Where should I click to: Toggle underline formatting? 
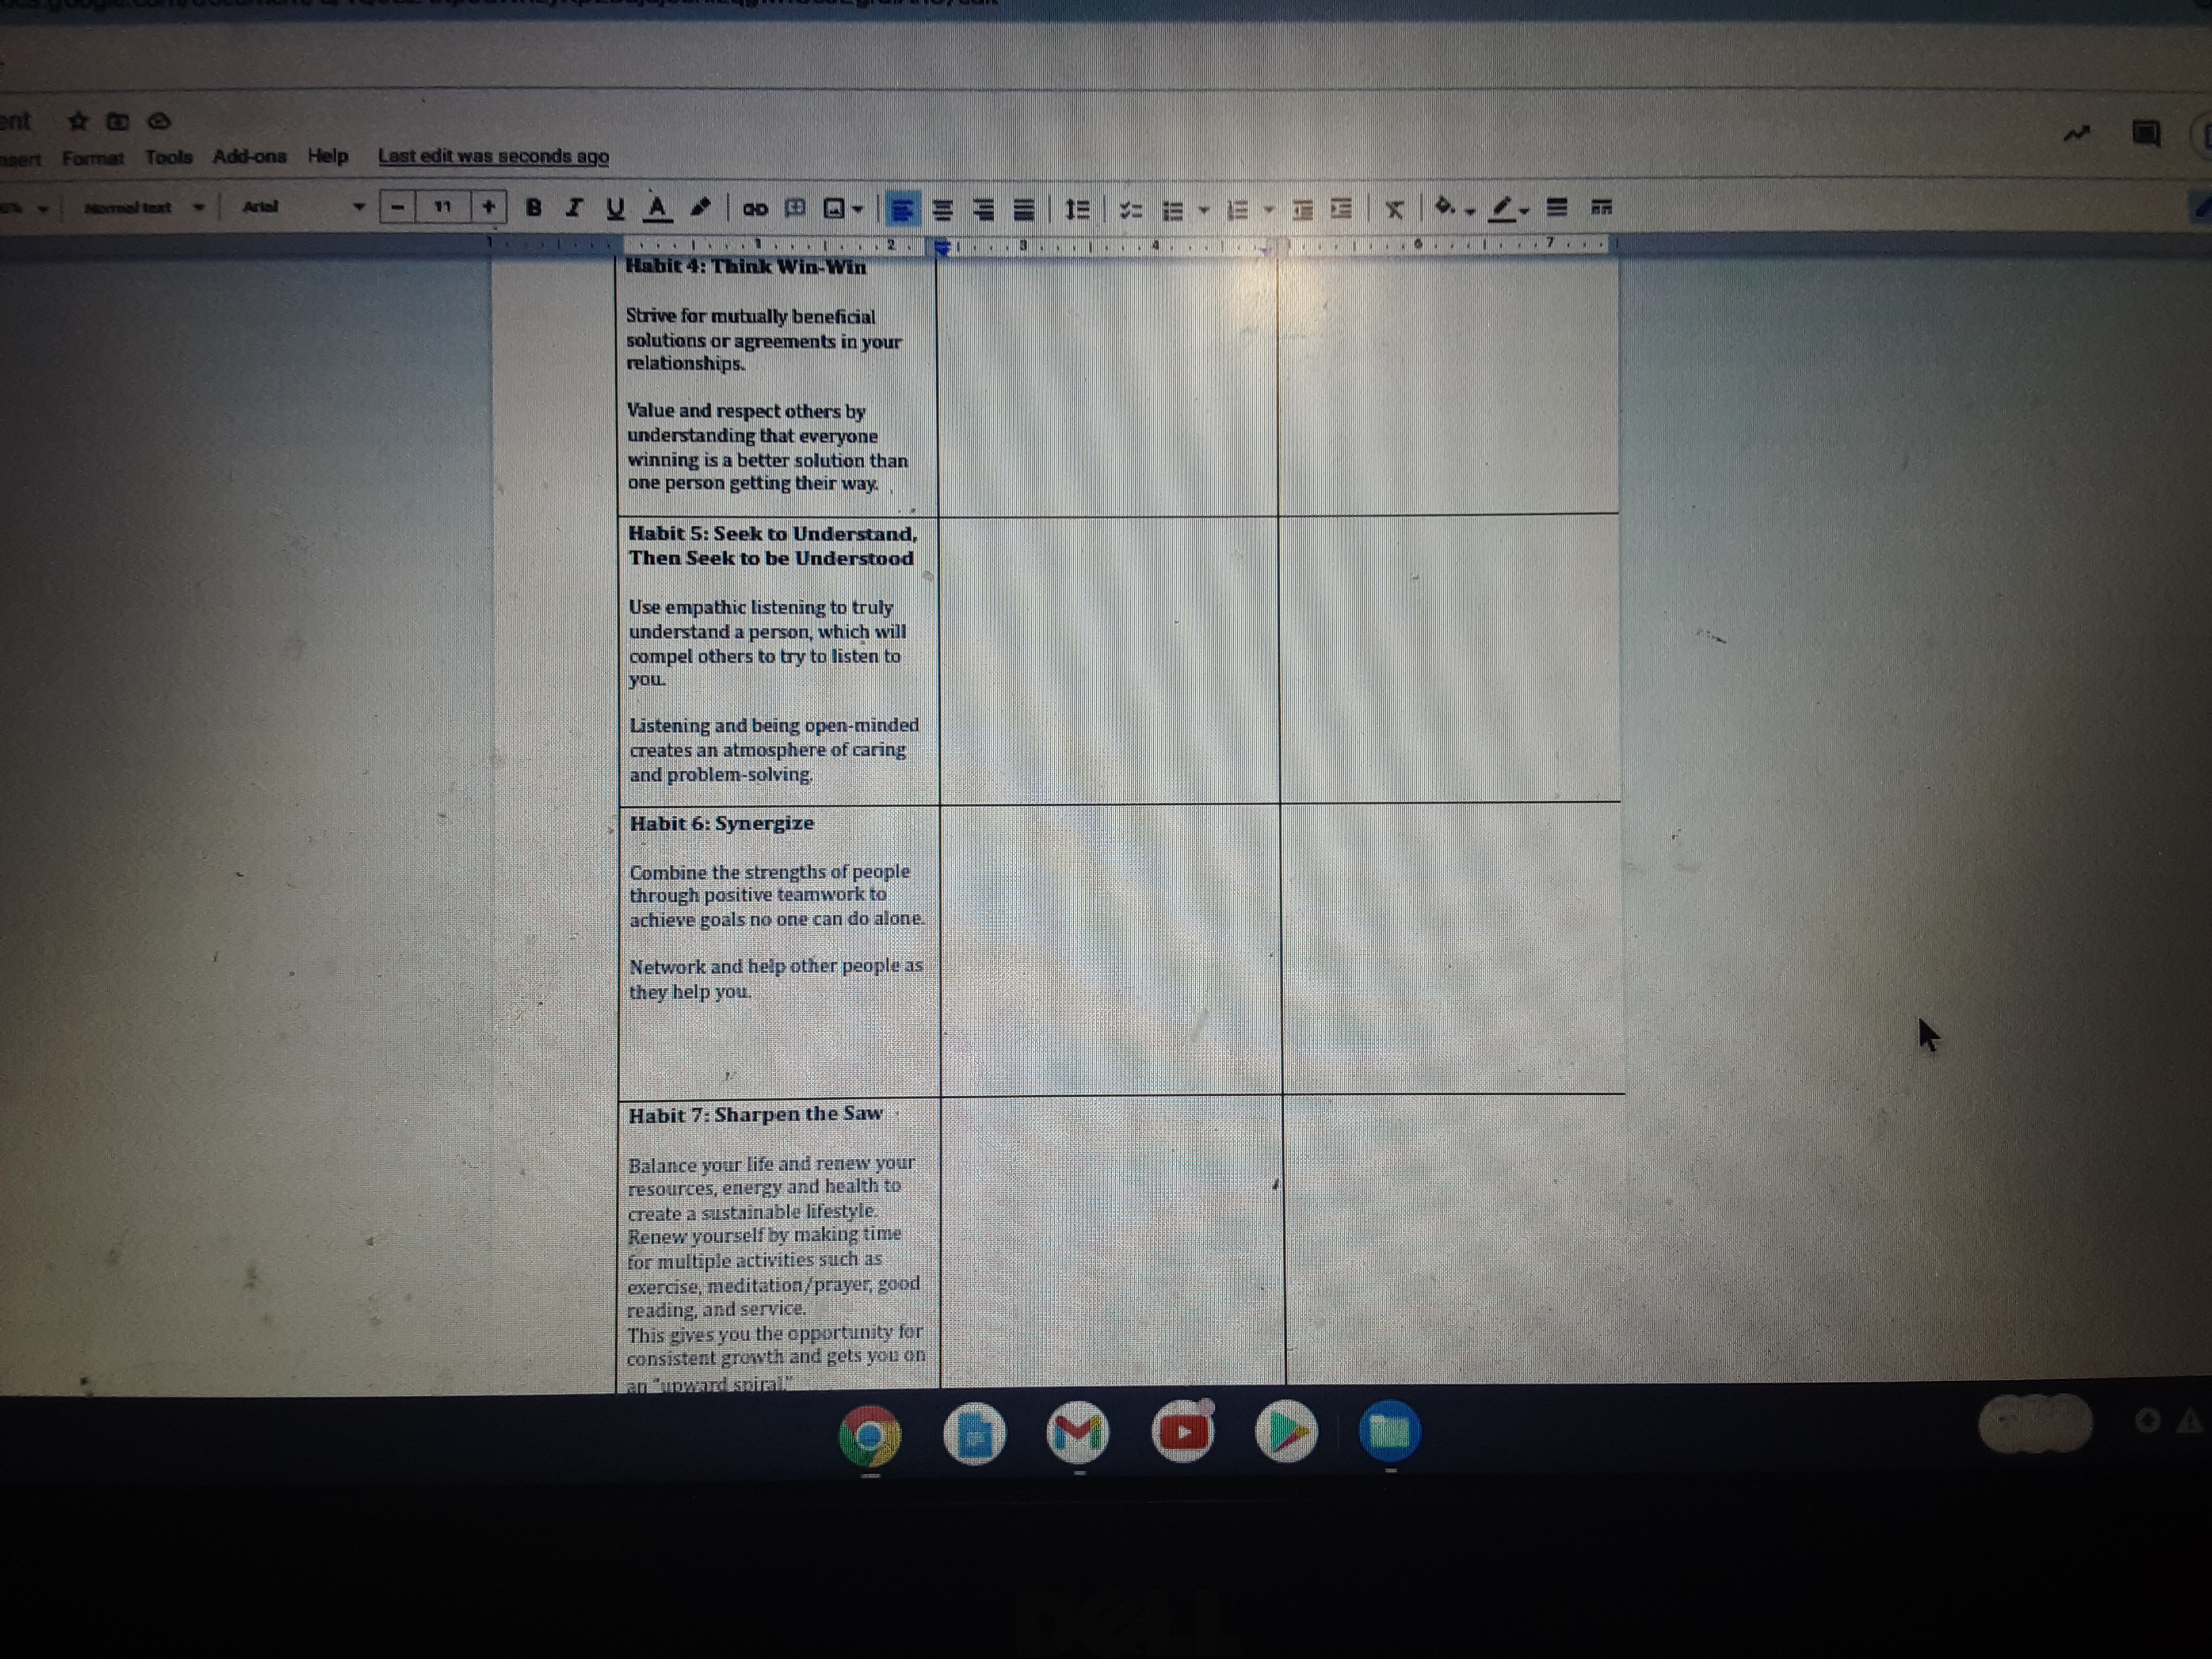click(615, 207)
